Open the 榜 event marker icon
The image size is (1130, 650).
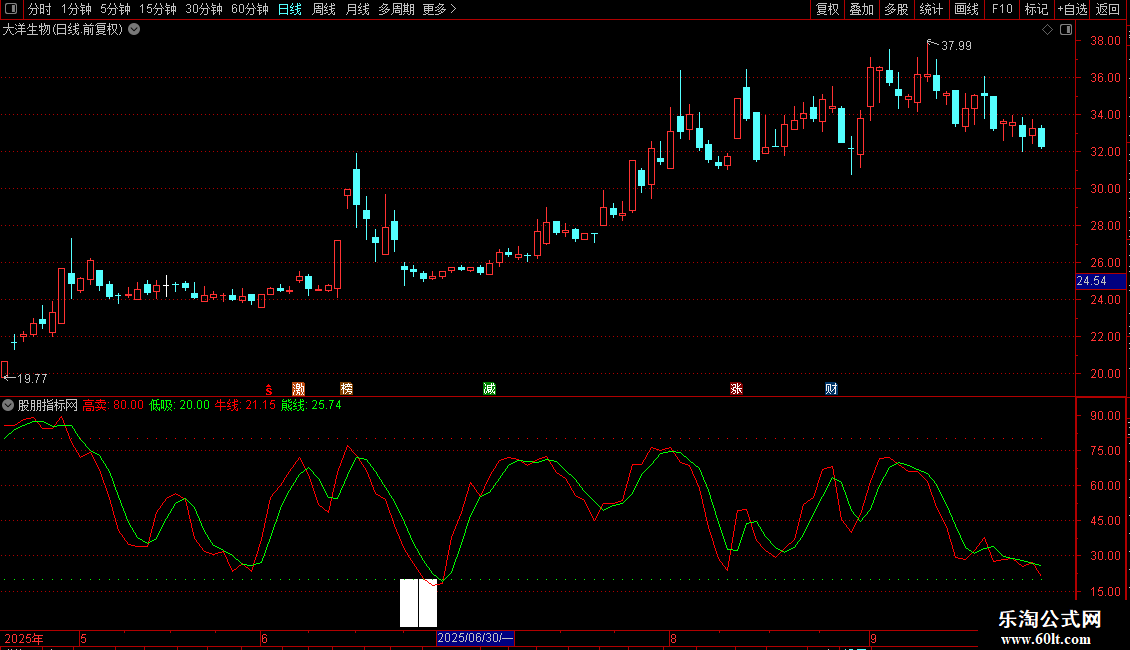(347, 389)
